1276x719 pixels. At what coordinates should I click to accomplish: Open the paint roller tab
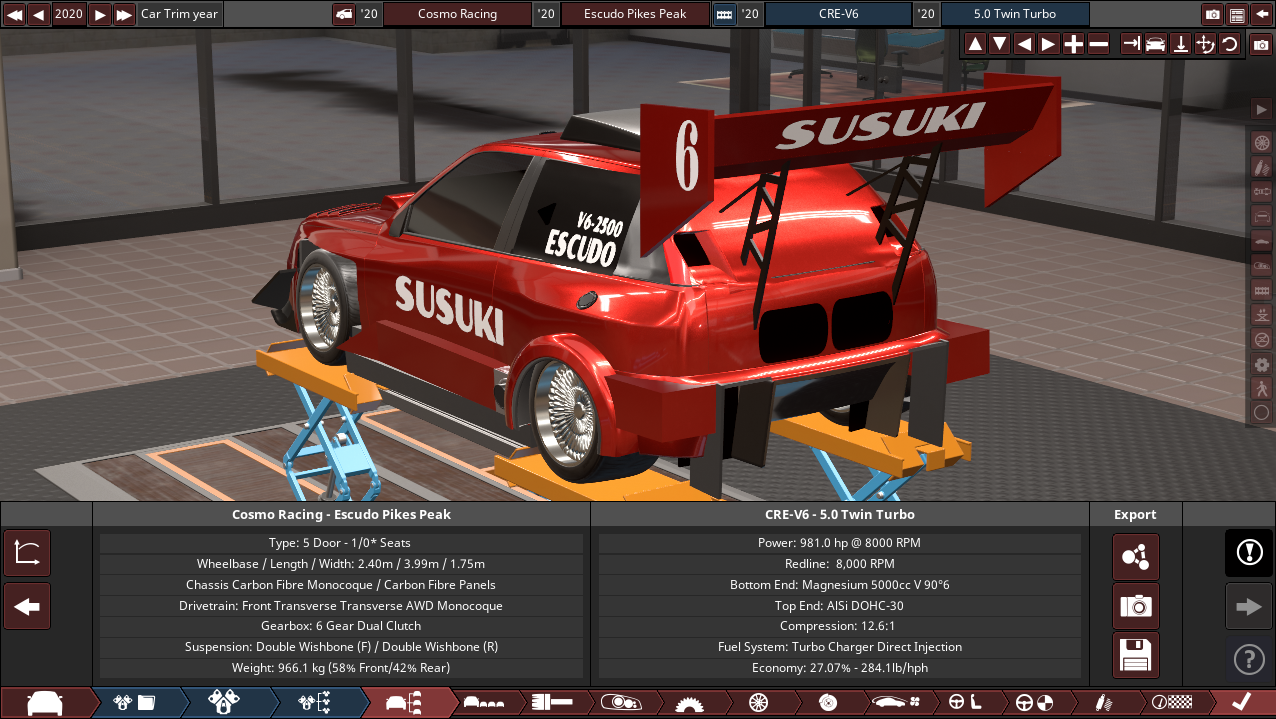pos(552,703)
